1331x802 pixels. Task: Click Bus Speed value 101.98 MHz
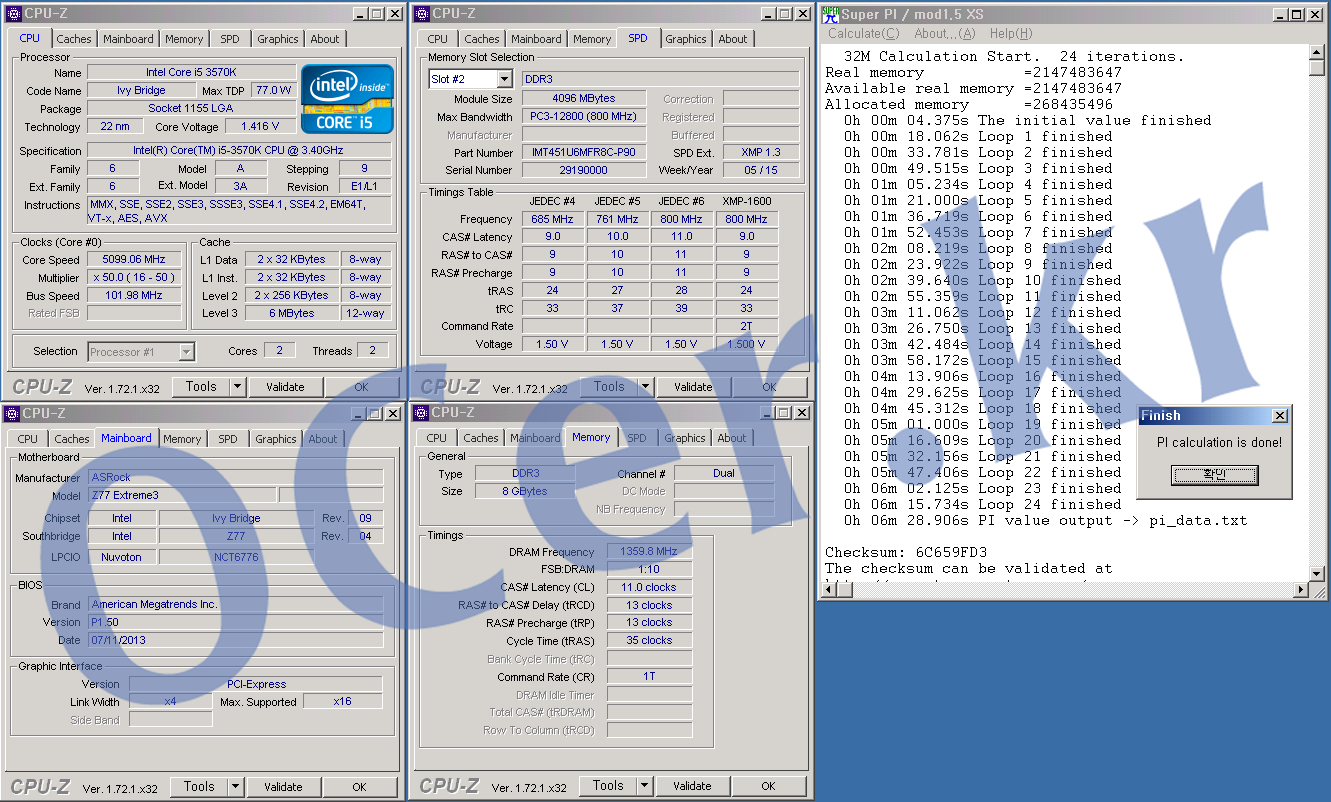[x=133, y=295]
